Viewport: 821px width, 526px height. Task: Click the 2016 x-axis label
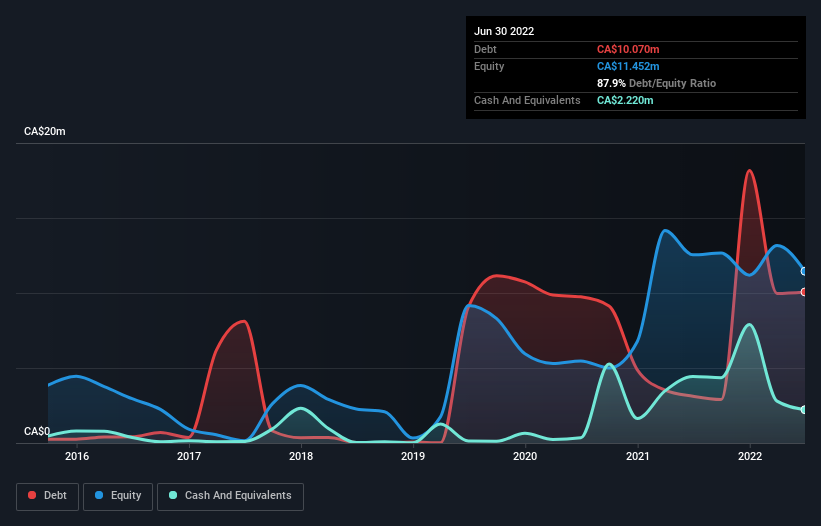tap(77, 456)
